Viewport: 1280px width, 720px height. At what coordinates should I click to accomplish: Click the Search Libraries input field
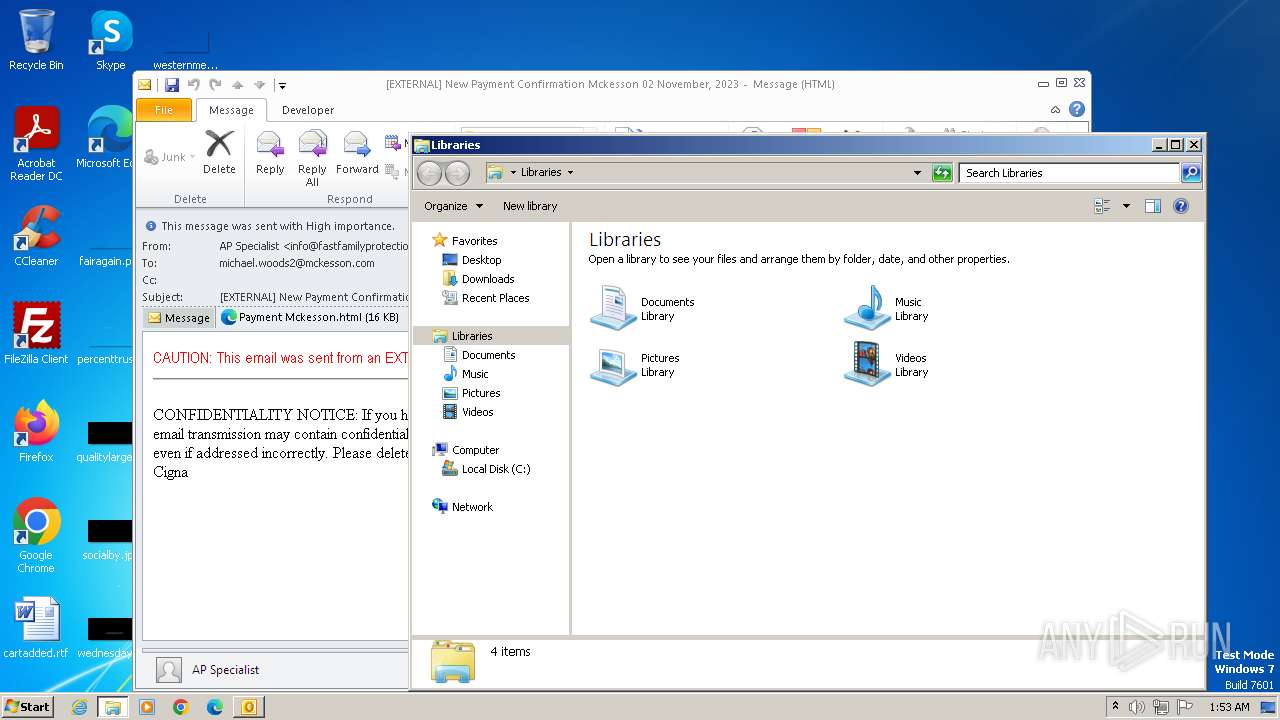[1069, 173]
